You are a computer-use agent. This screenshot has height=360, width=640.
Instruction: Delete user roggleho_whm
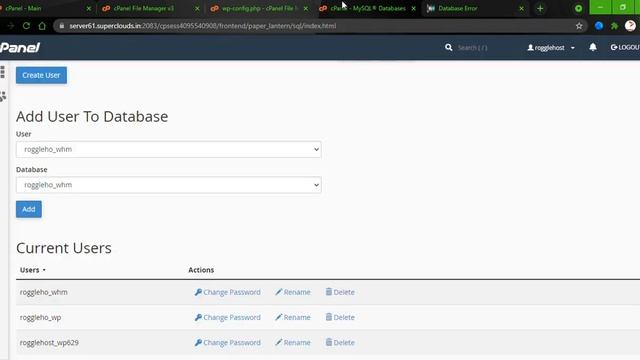coord(340,292)
